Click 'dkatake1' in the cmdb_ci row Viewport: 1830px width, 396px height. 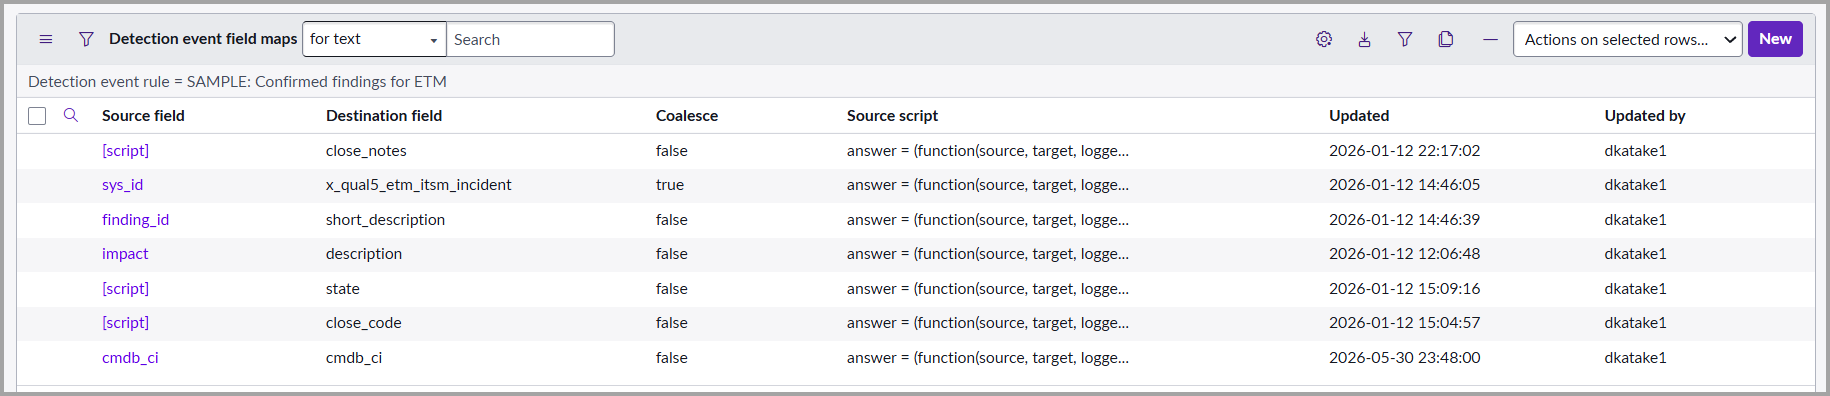1635,358
